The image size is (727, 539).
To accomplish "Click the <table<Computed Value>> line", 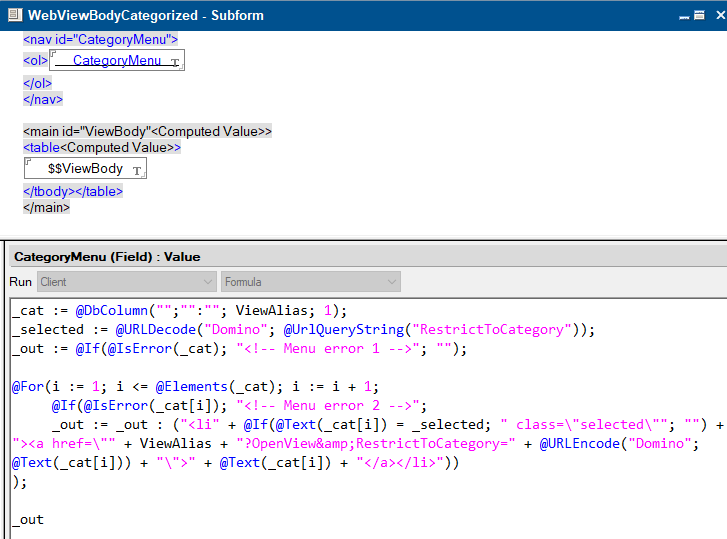I will pyautogui.click(x=102, y=147).
